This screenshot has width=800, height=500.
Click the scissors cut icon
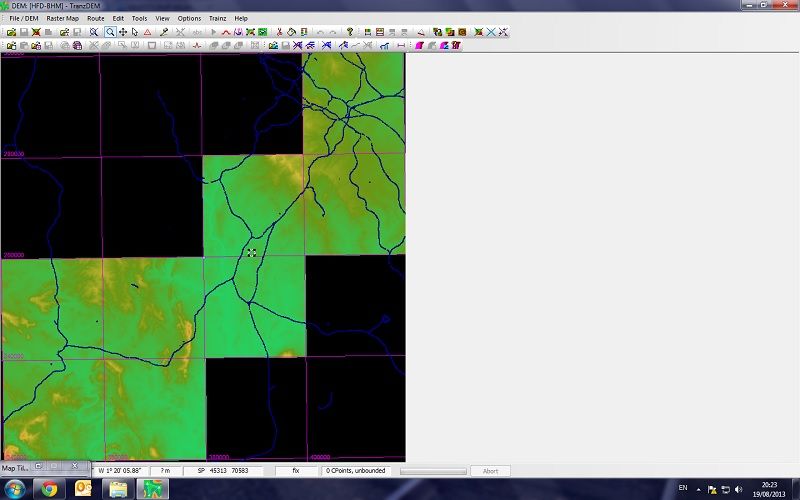click(x=278, y=32)
